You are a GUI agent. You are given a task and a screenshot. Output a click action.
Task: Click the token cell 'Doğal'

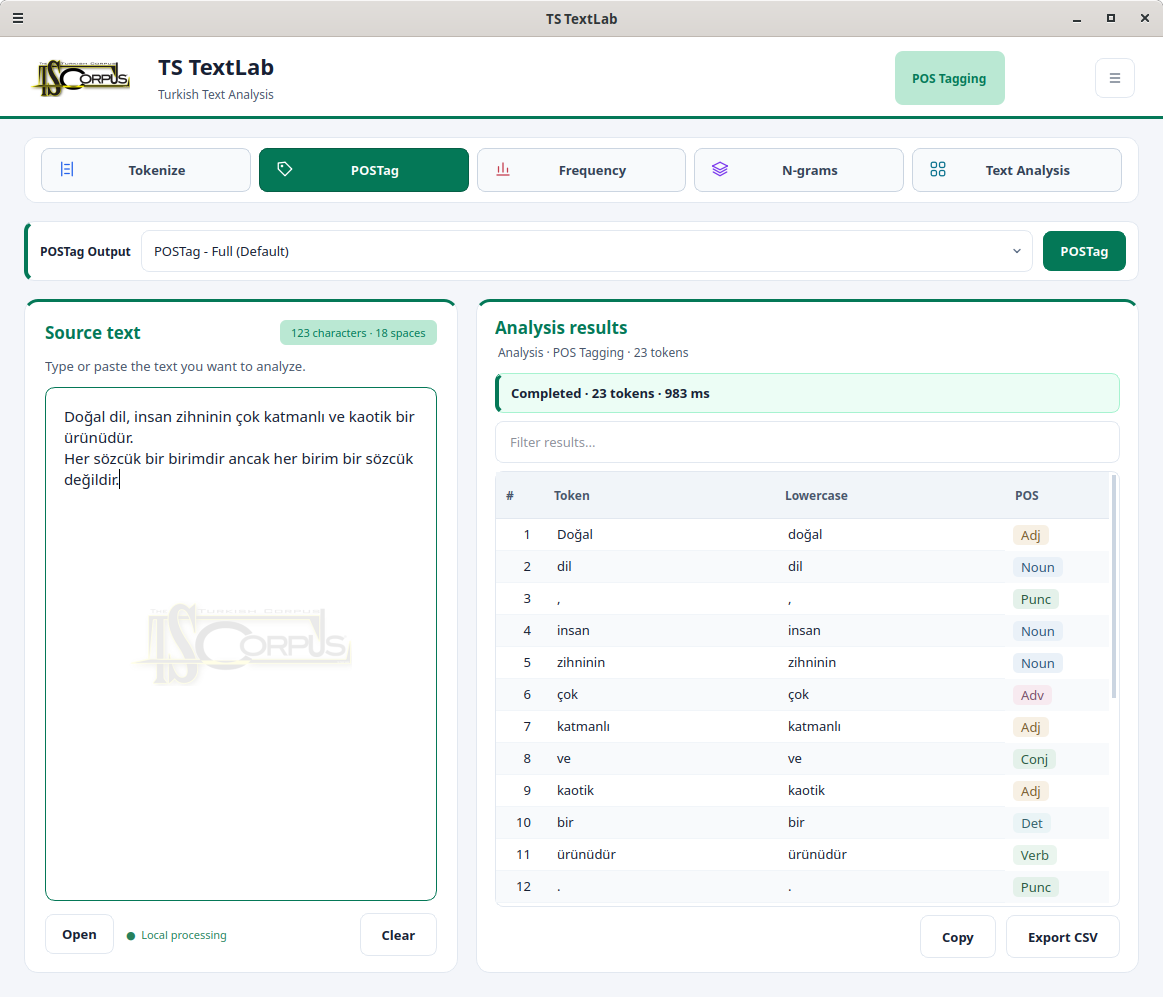[x=574, y=534]
